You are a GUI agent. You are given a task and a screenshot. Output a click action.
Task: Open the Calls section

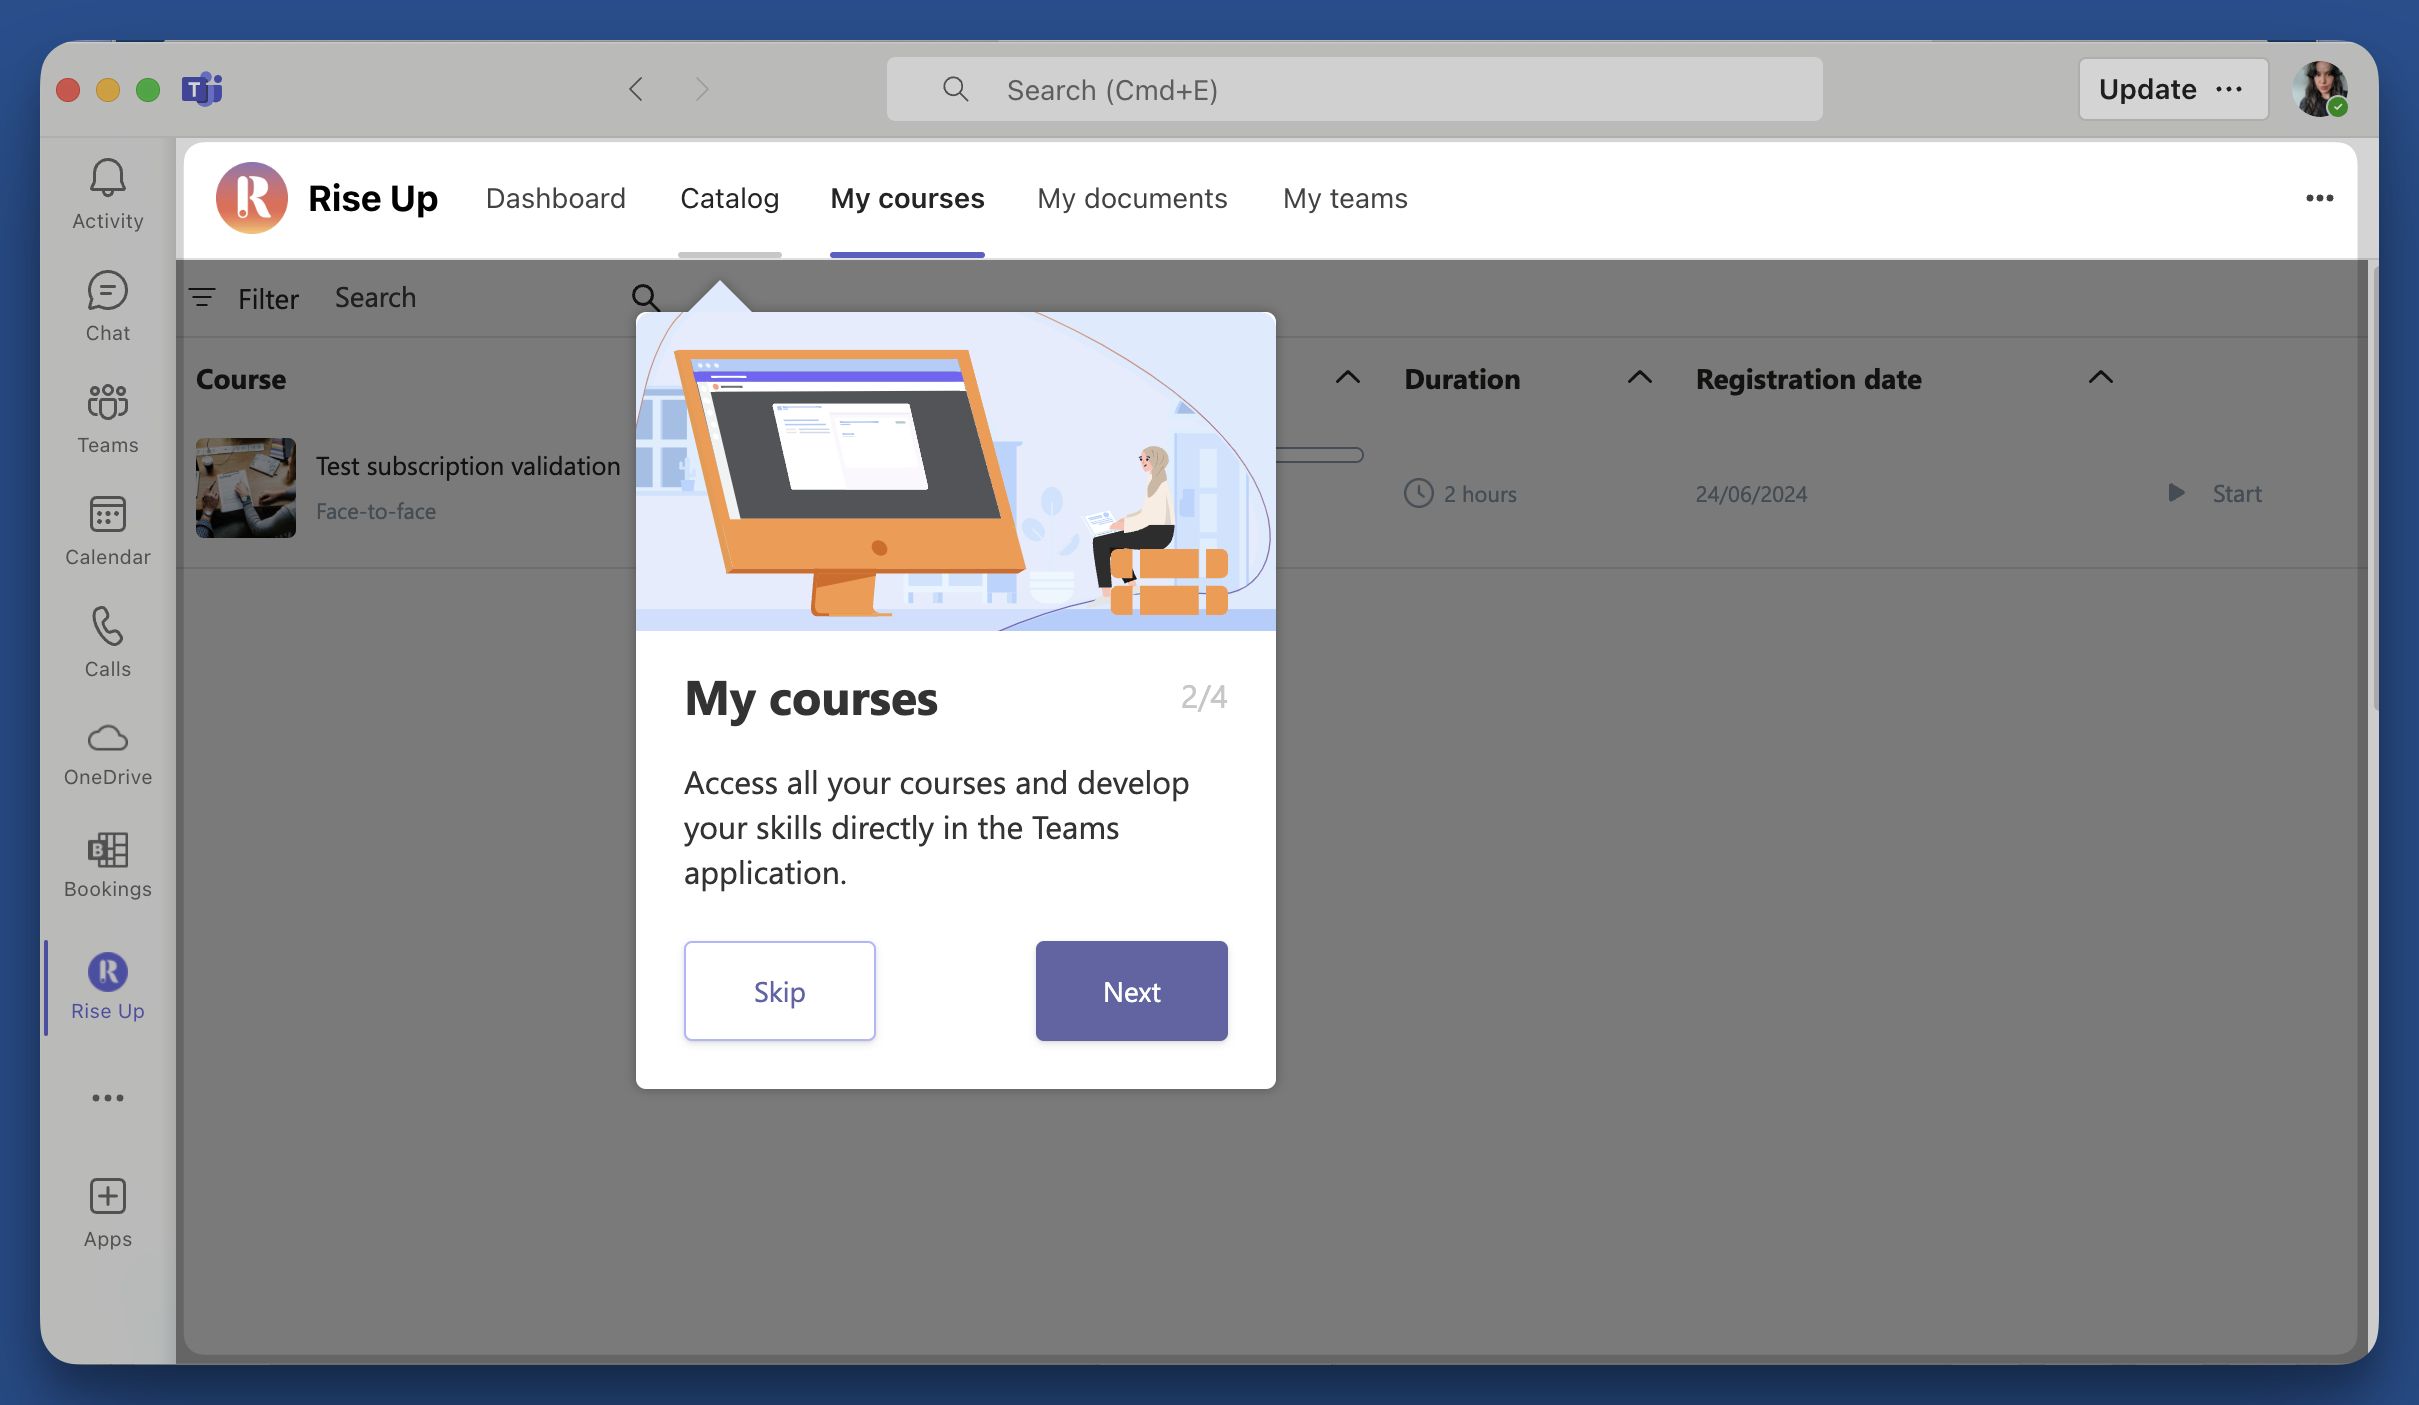pos(106,641)
